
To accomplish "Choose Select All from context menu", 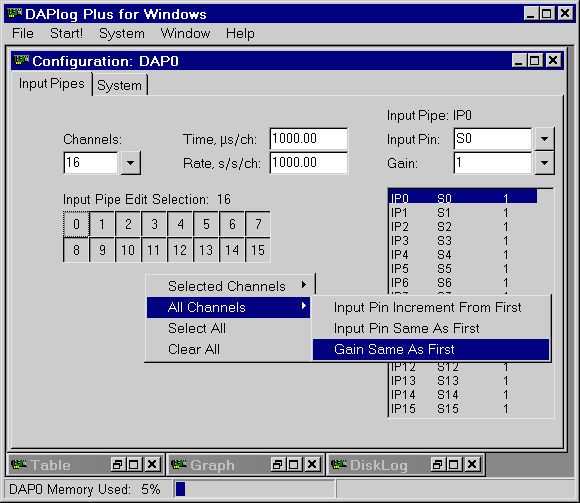I will pyautogui.click(x=228, y=328).
